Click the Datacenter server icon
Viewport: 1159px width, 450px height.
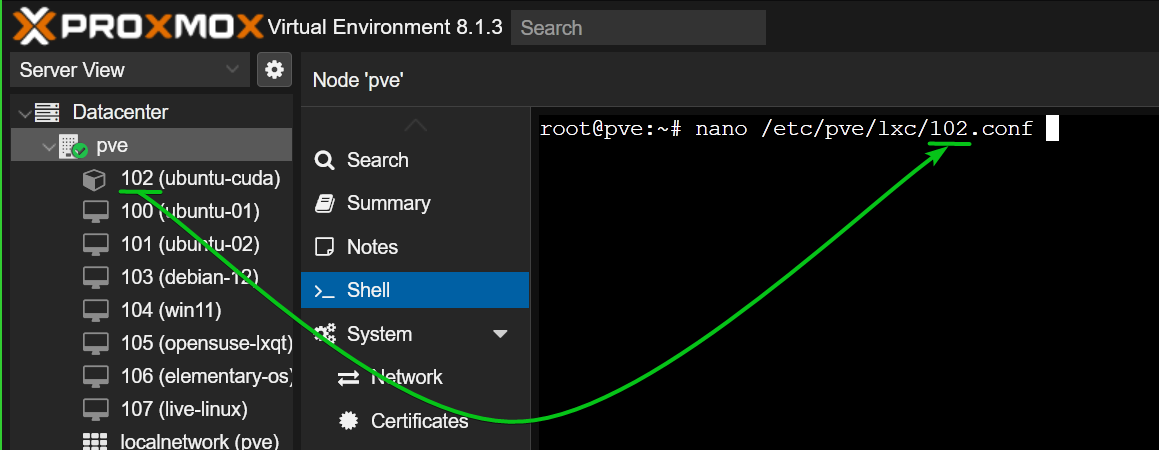tap(47, 113)
